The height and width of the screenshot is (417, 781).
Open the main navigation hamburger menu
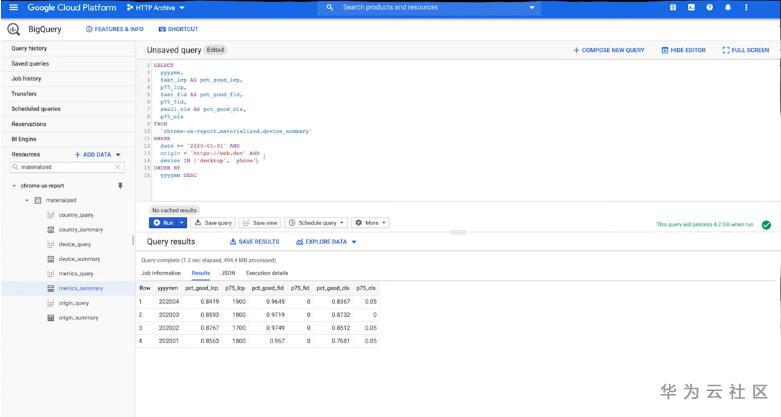click(13, 7)
